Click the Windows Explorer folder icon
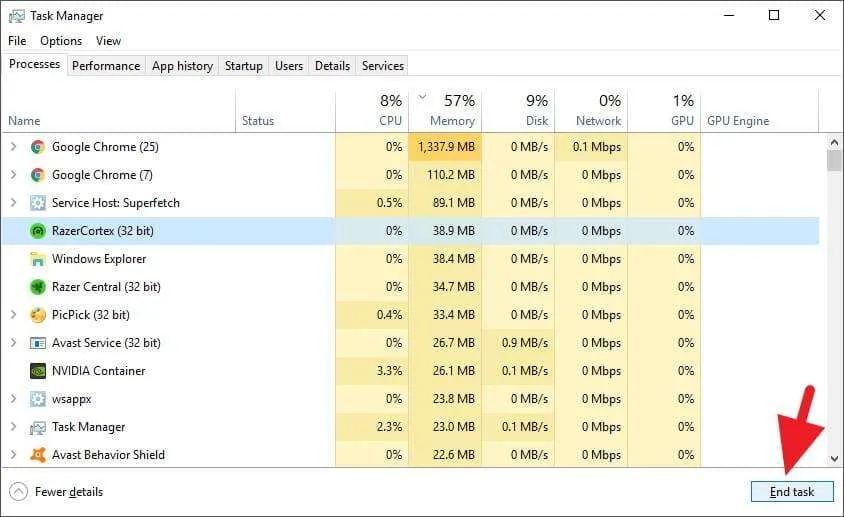This screenshot has width=844, height=517. tap(38, 259)
